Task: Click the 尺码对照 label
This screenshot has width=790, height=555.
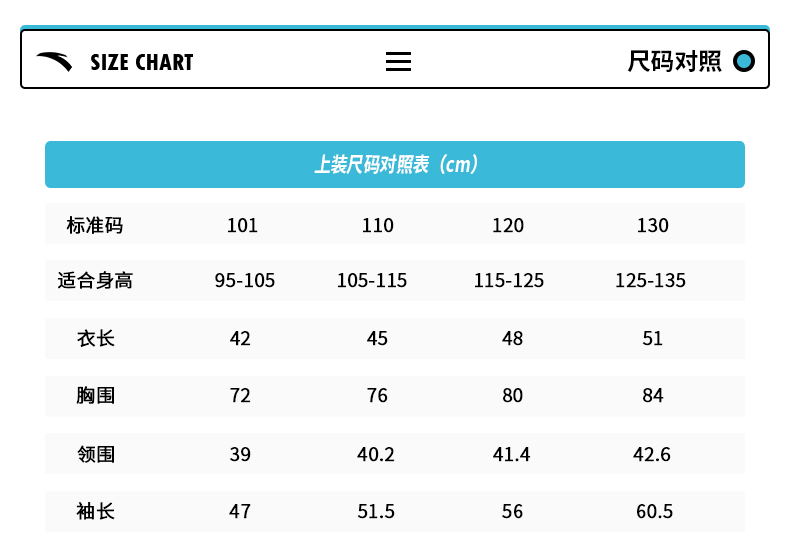Action: click(674, 62)
